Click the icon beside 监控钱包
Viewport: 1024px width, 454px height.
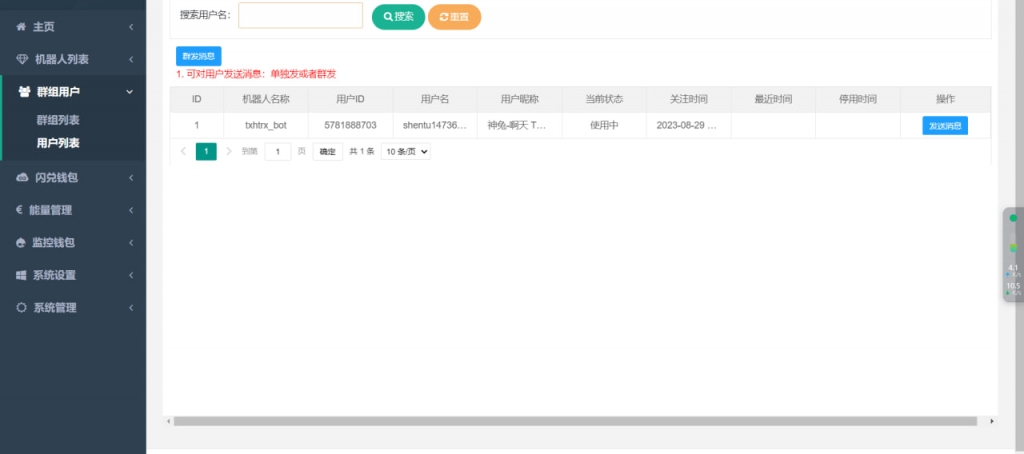pyautogui.click(x=20, y=243)
